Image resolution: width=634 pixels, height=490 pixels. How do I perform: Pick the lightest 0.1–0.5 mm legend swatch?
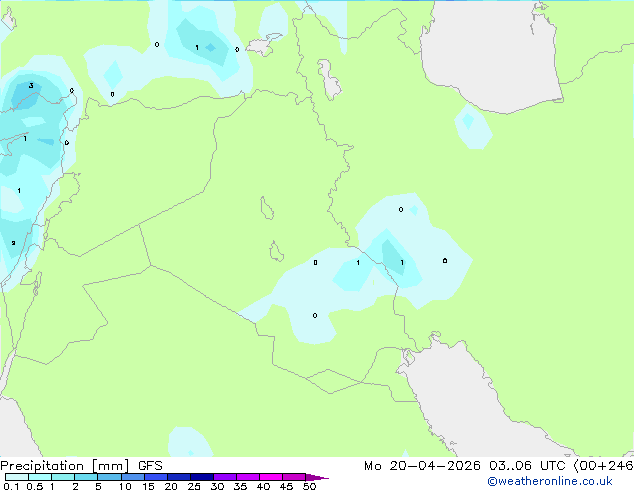pyautogui.click(x=17, y=477)
